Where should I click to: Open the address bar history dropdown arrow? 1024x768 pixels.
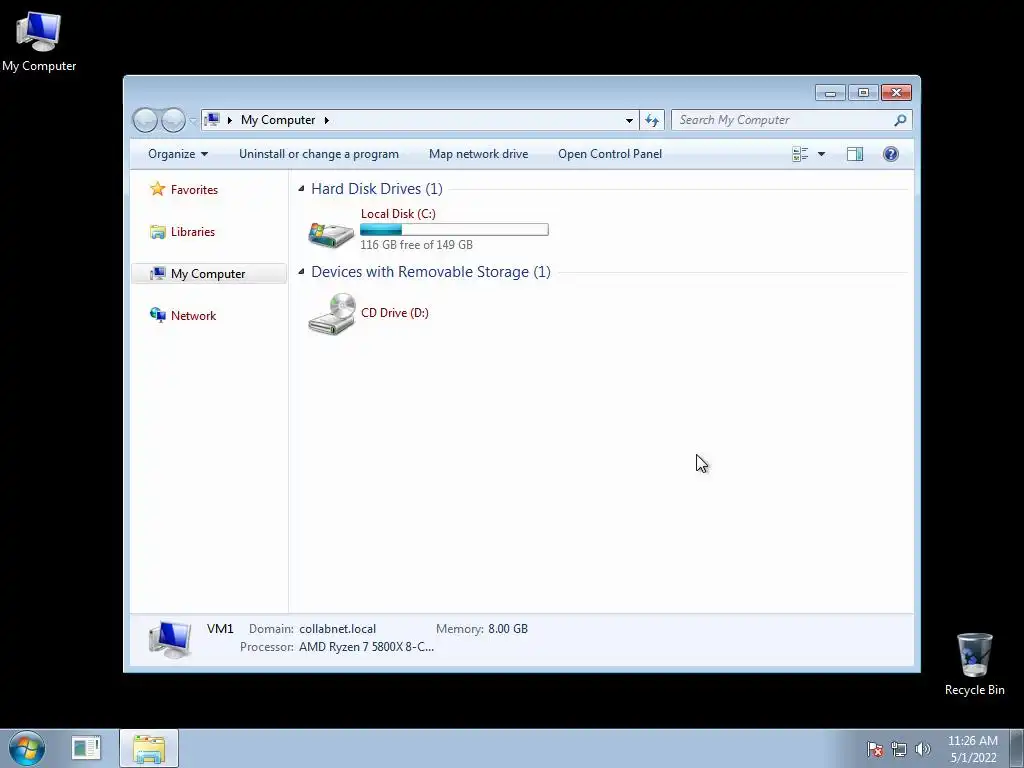pos(629,120)
